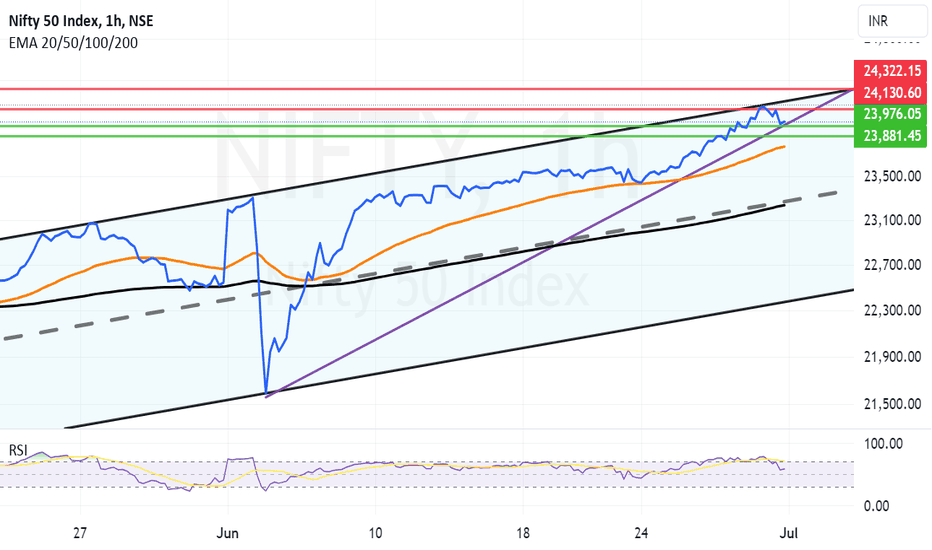This screenshot has width=932, height=550.
Task: Click the Jun date label on time axis
Action: click(x=228, y=533)
